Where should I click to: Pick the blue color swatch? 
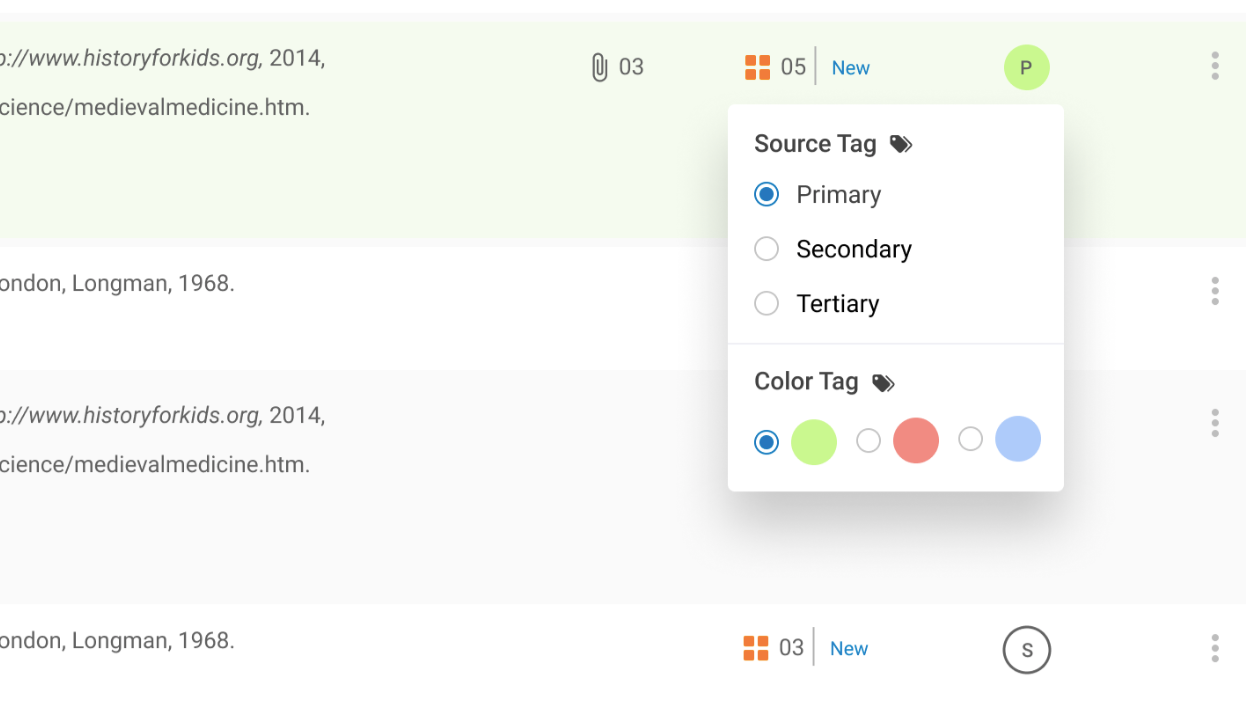1018,439
